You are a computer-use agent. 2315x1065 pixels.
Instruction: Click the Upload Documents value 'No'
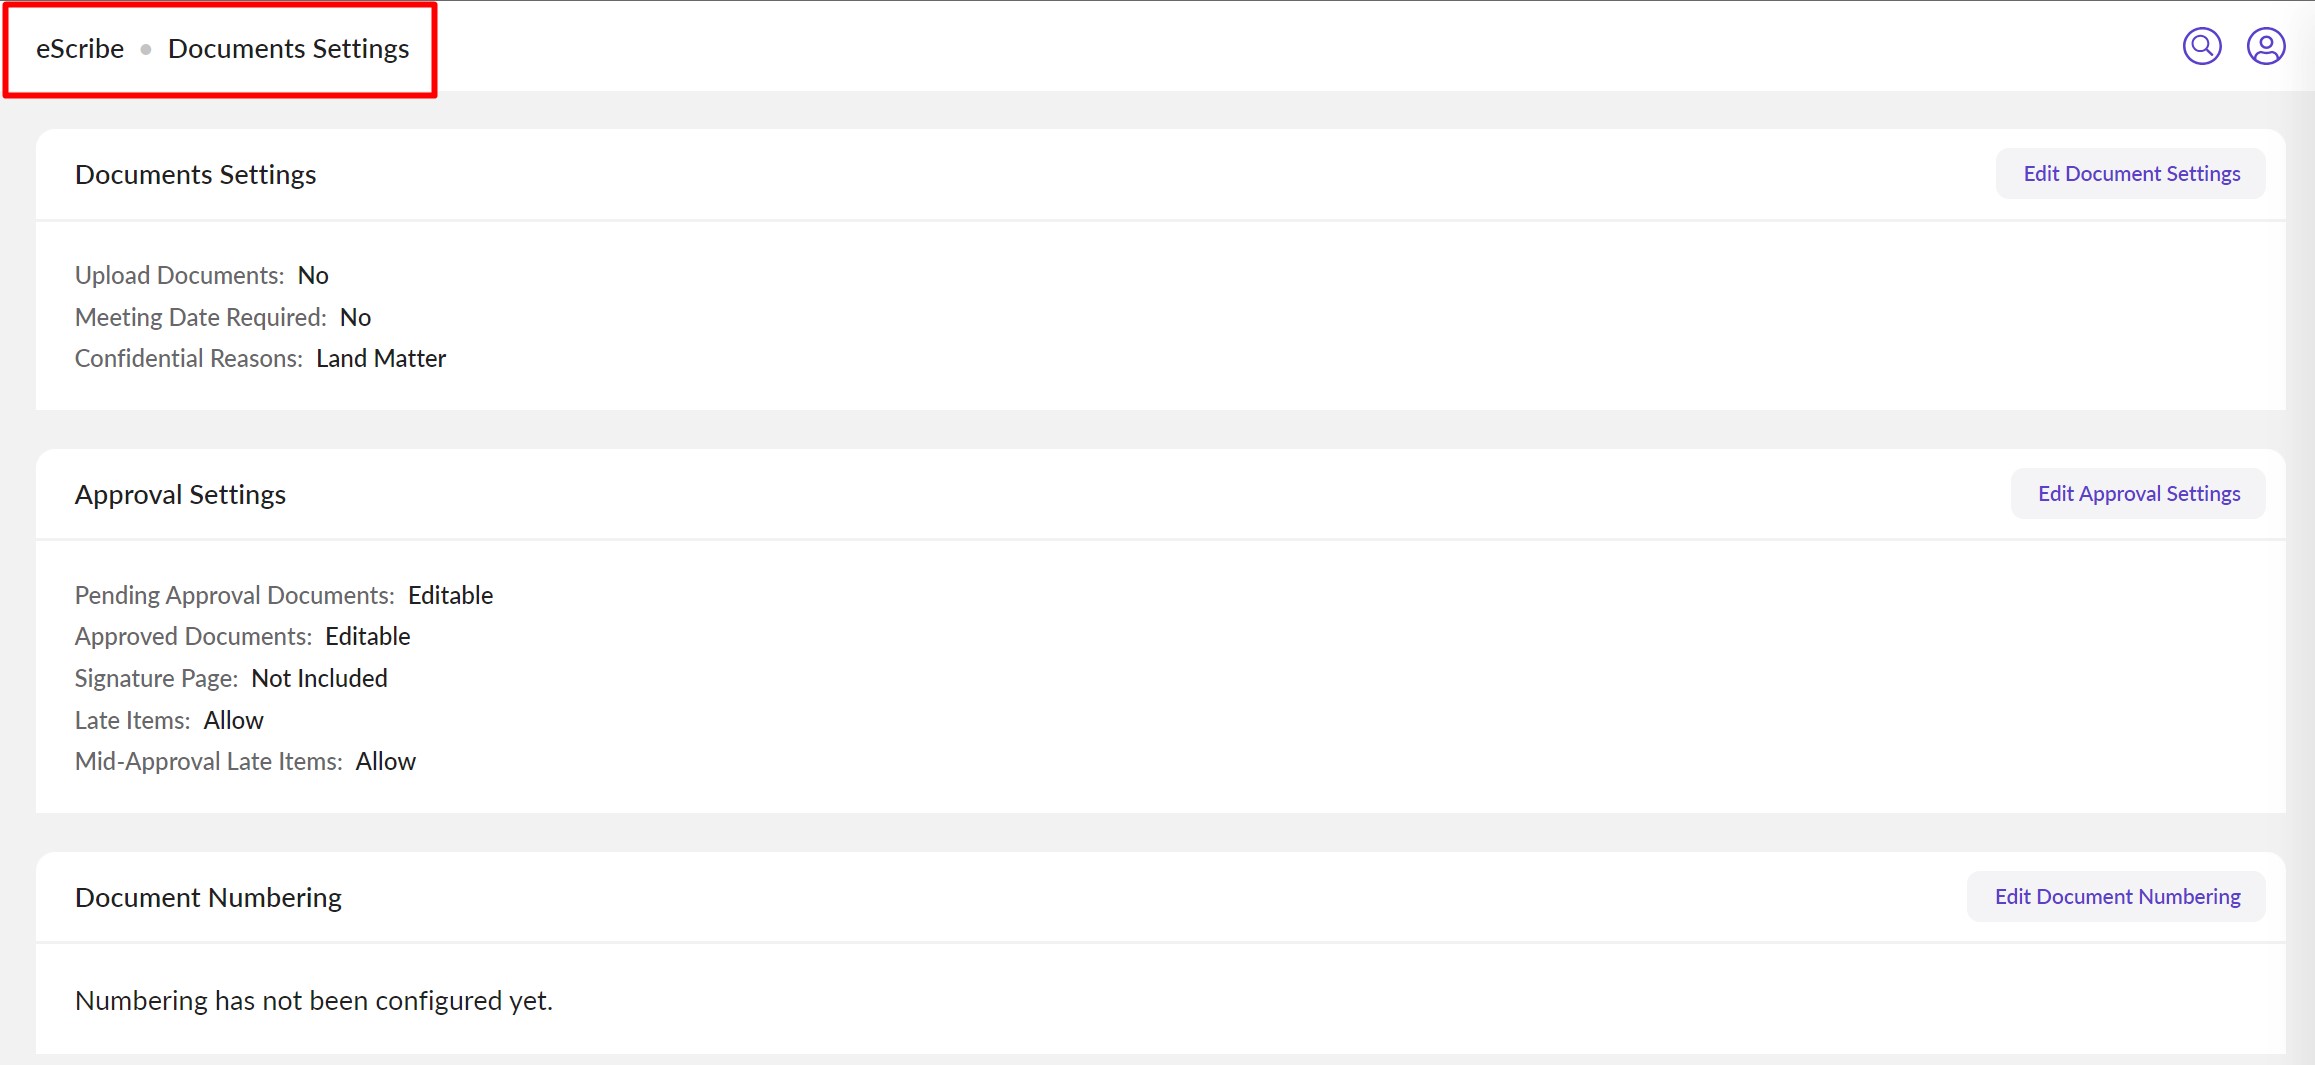tap(313, 275)
